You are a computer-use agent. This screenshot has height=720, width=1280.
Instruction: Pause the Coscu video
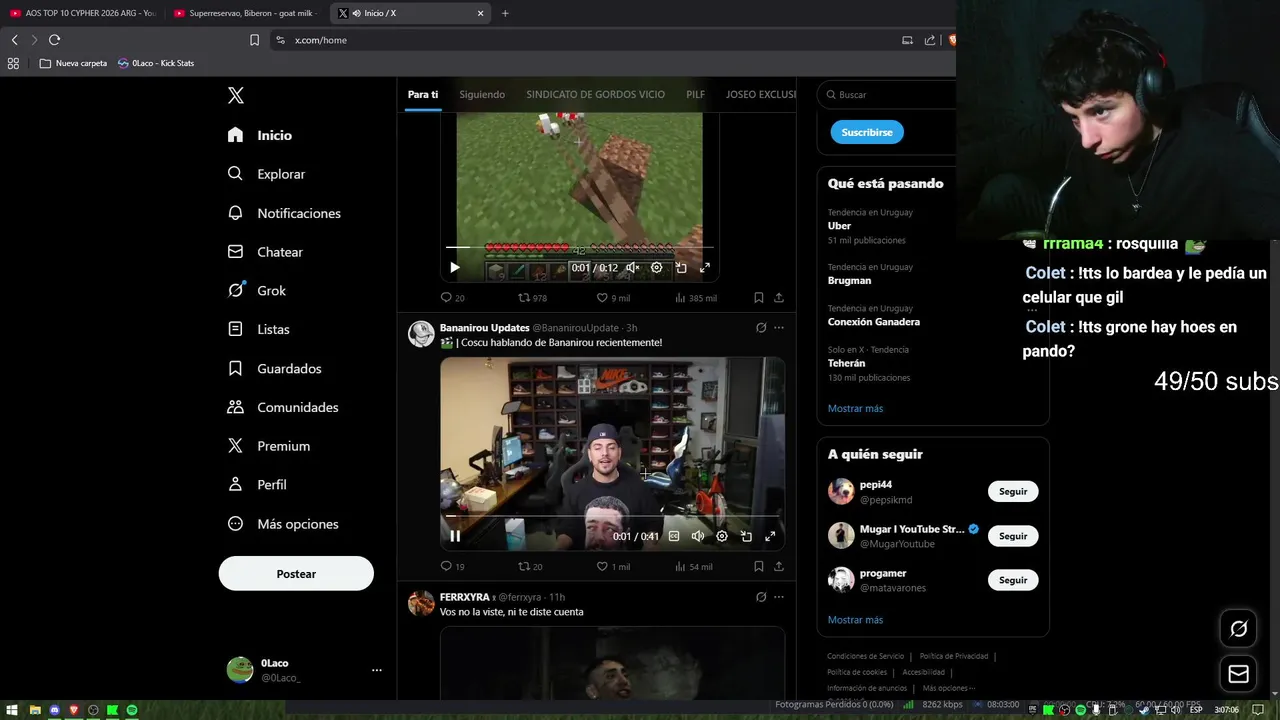[455, 536]
